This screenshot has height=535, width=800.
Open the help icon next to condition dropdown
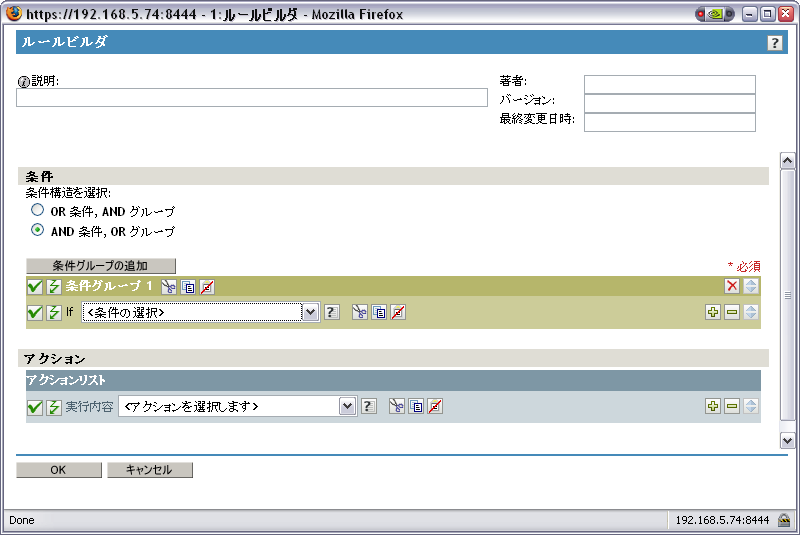pyautogui.click(x=332, y=312)
